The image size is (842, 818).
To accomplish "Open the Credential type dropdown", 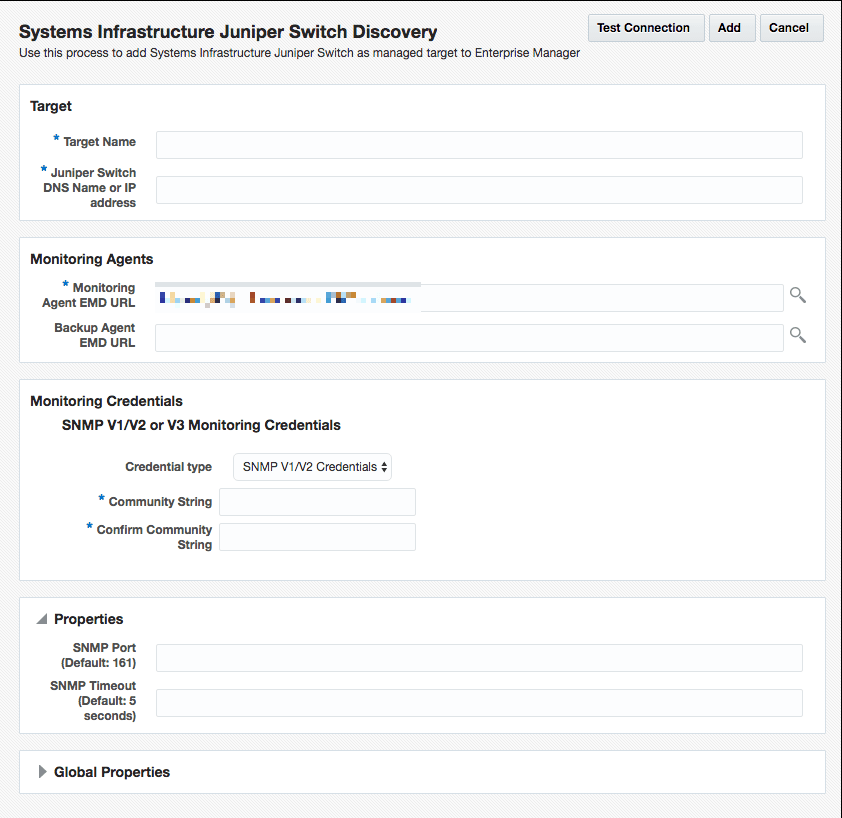I will 313,467.
